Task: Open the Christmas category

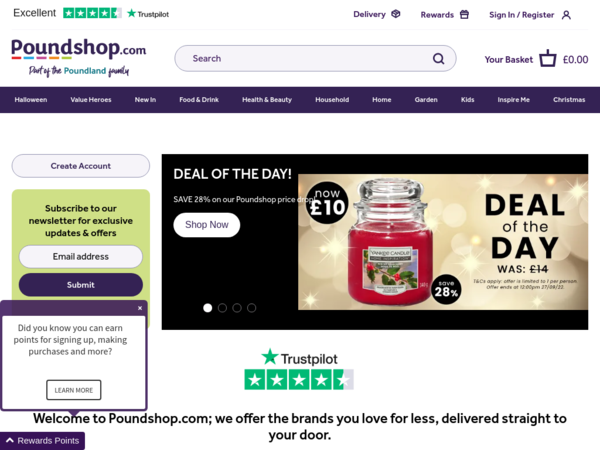Action: pos(569,99)
